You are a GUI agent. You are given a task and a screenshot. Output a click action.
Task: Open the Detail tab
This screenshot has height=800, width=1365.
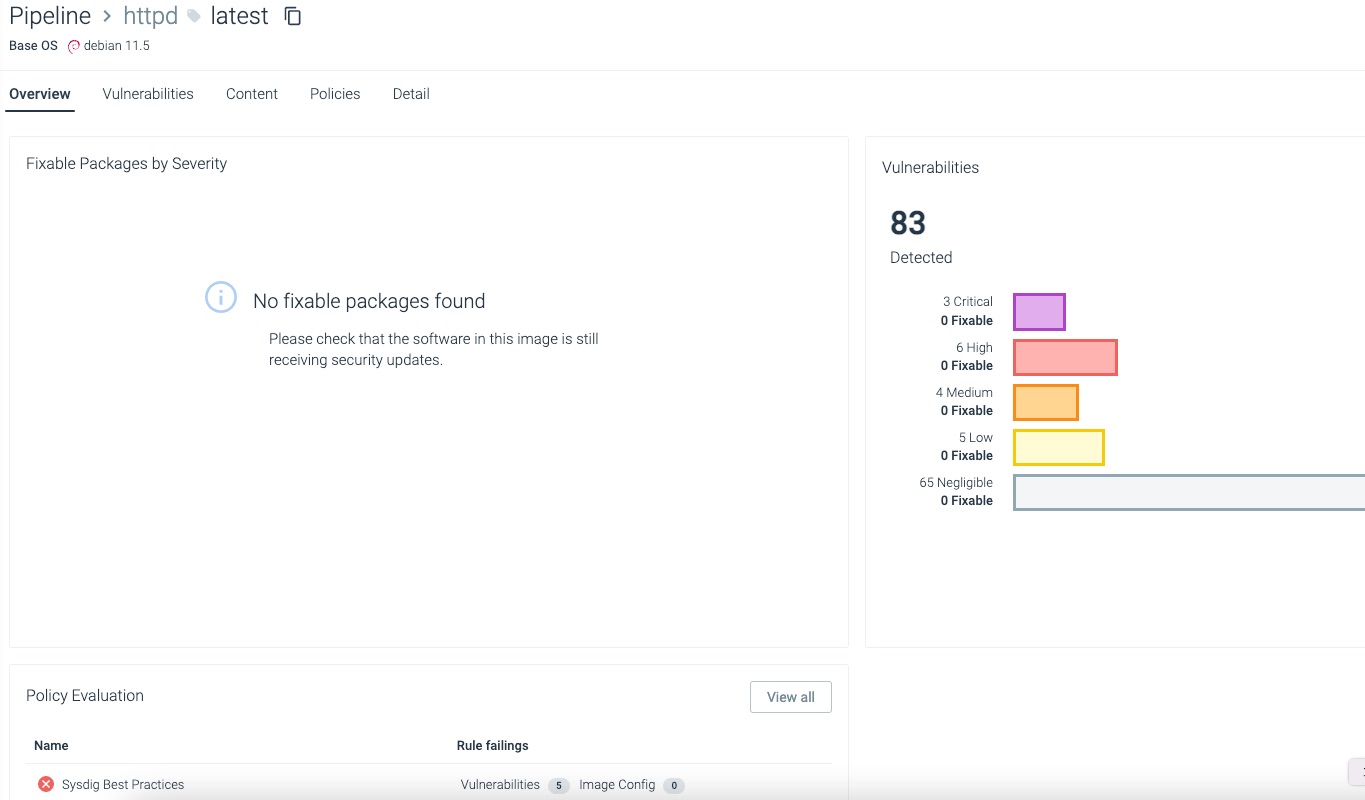[411, 94]
